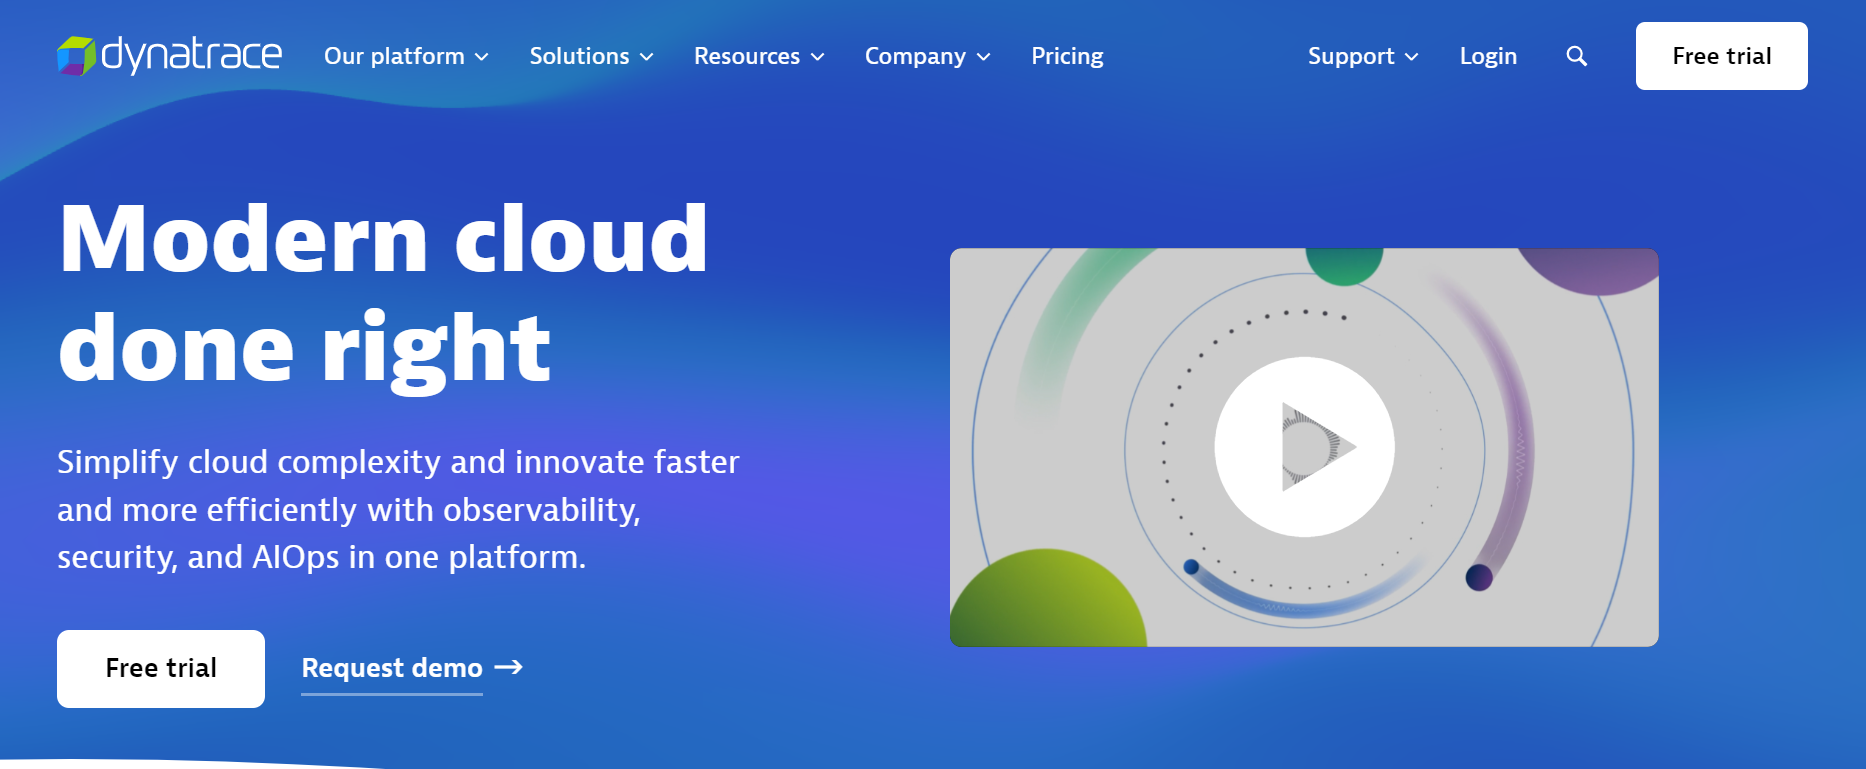Expand the Support chevron
This screenshot has height=769, width=1866.
coord(1412,57)
